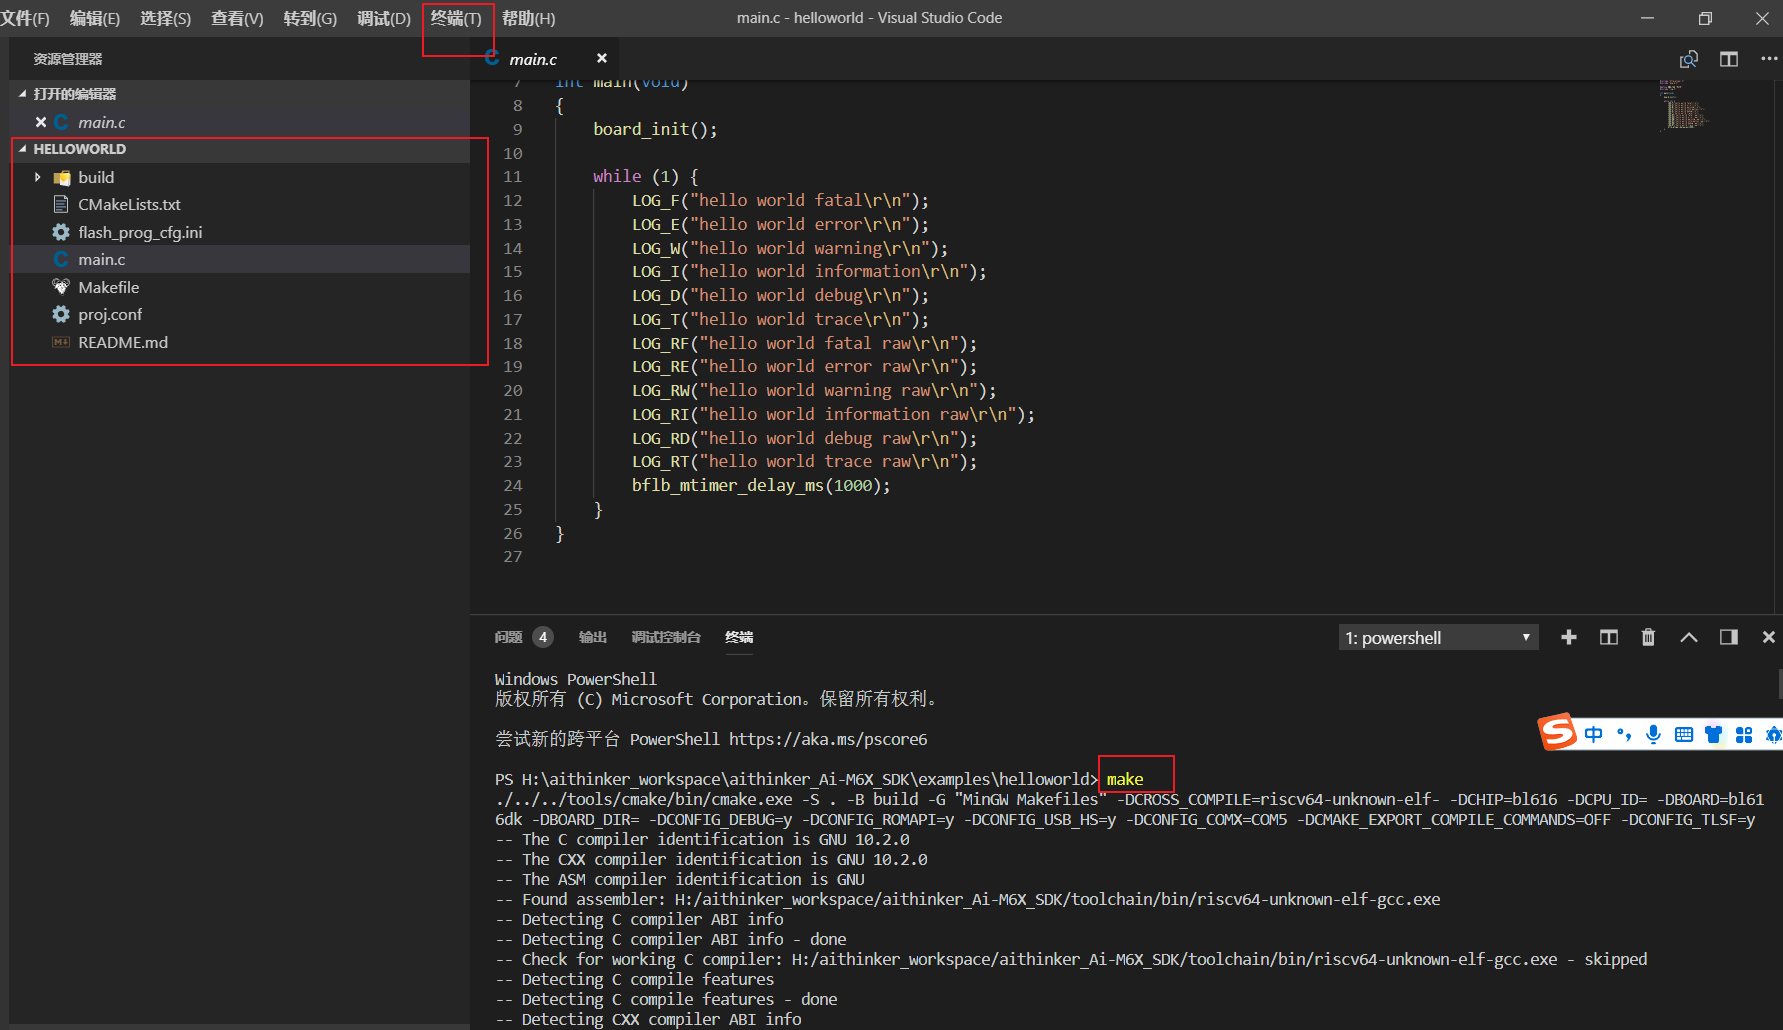Switch to the 问题 panel tab
1783x1030 pixels.
508,637
